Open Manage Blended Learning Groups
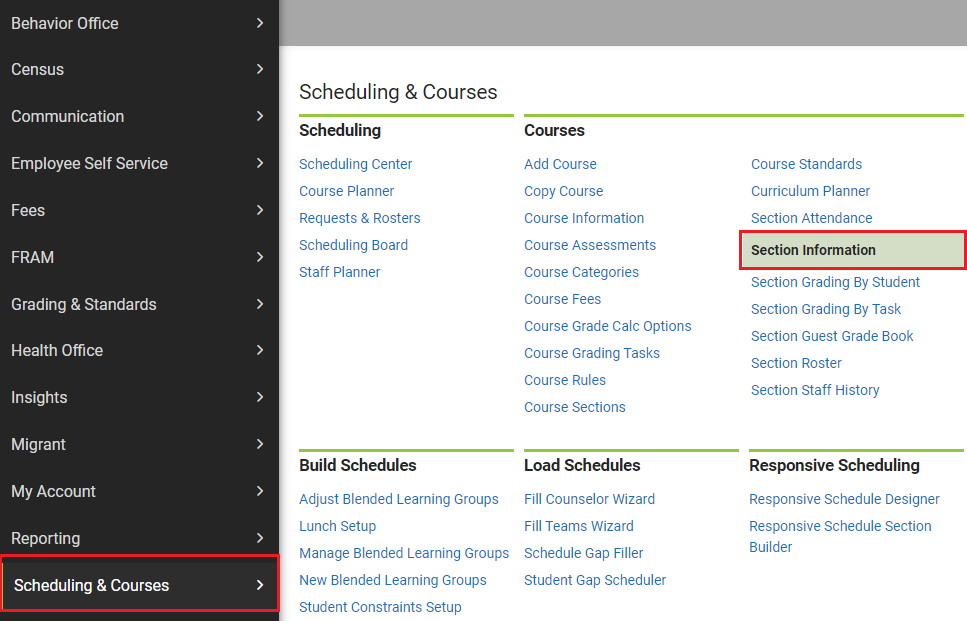The height and width of the screenshot is (621, 967). [404, 553]
